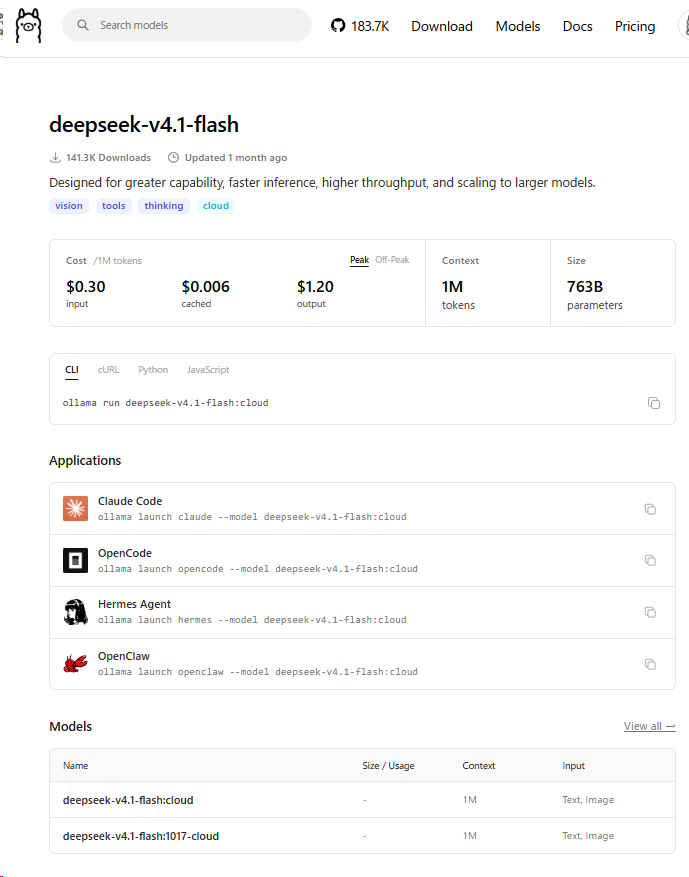Switch to the JavaScript tab

coord(208,370)
